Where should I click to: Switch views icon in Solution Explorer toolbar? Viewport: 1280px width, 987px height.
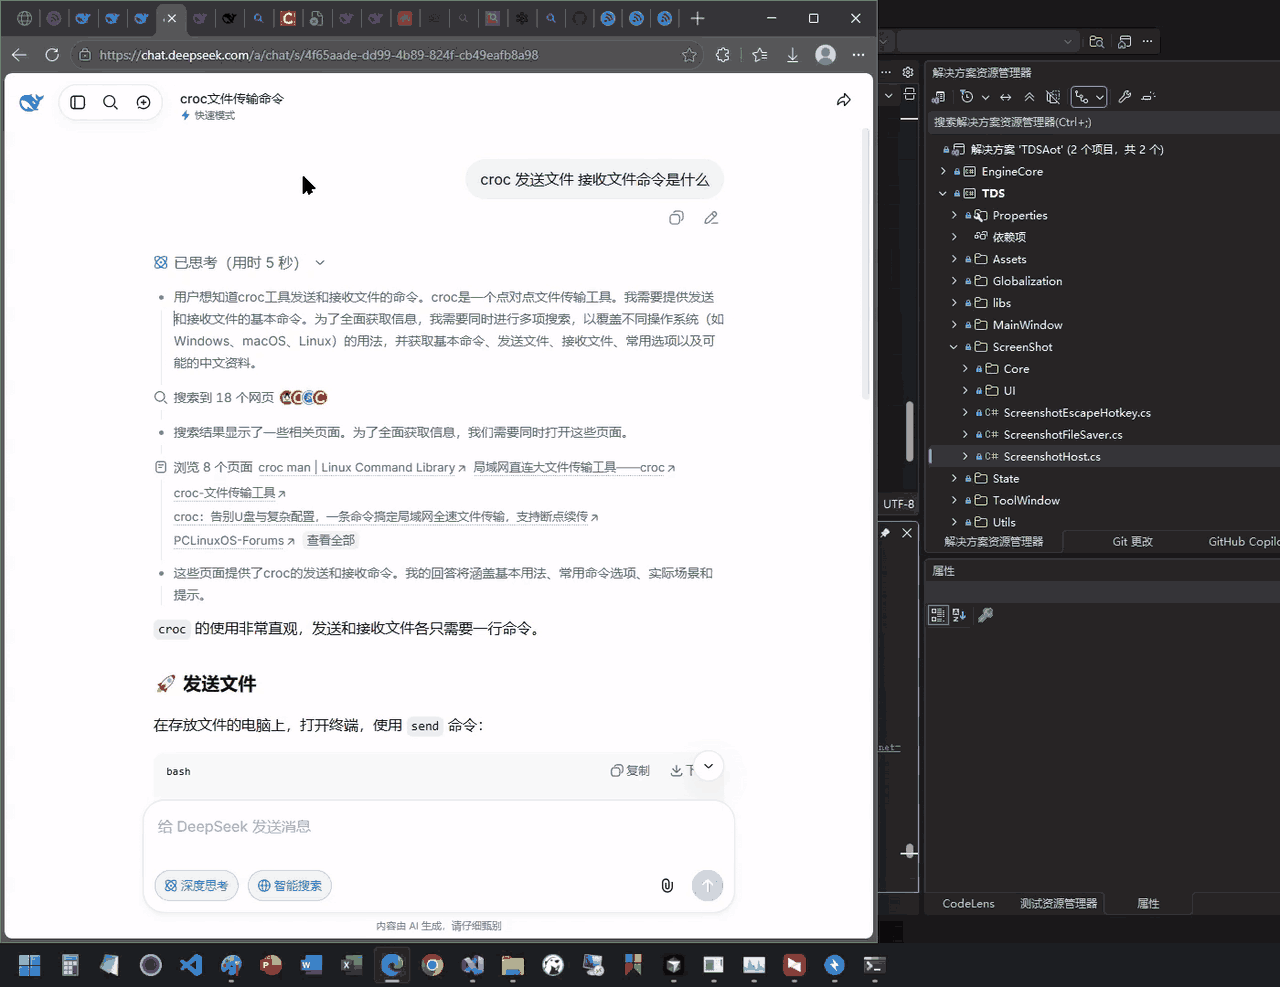click(939, 97)
